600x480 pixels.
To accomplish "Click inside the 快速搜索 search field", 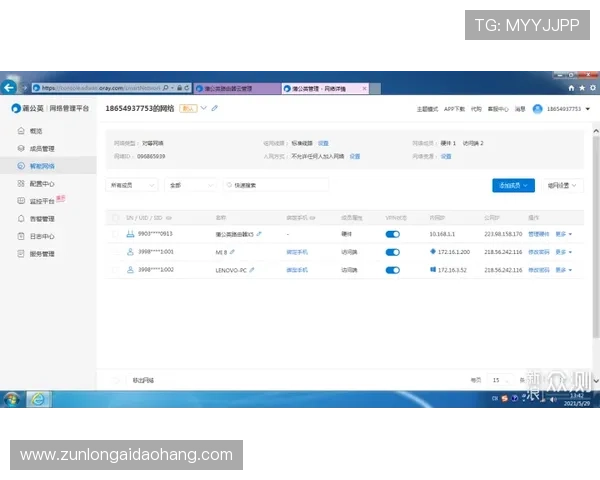I will pyautogui.click(x=276, y=185).
